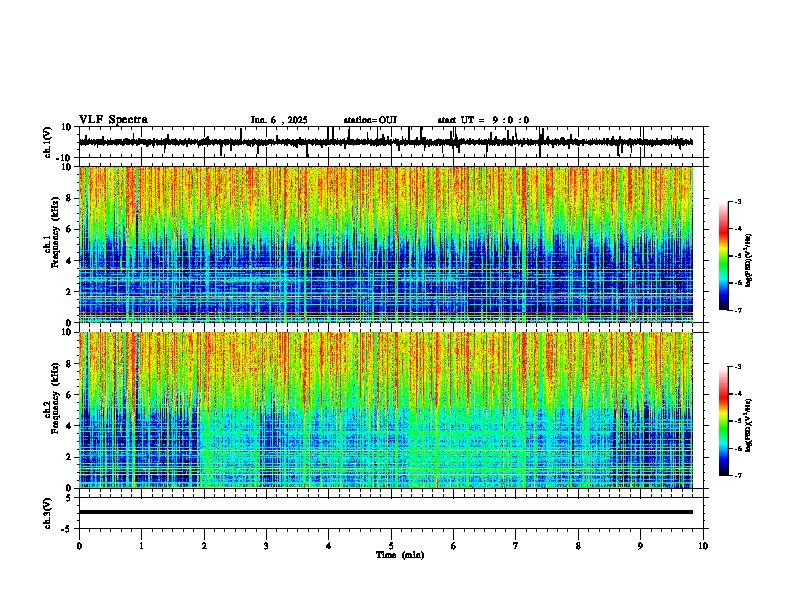792x612 pixels.
Task: Click the '6' kHz tick on ch.2 spectrogram
Action: [70, 395]
